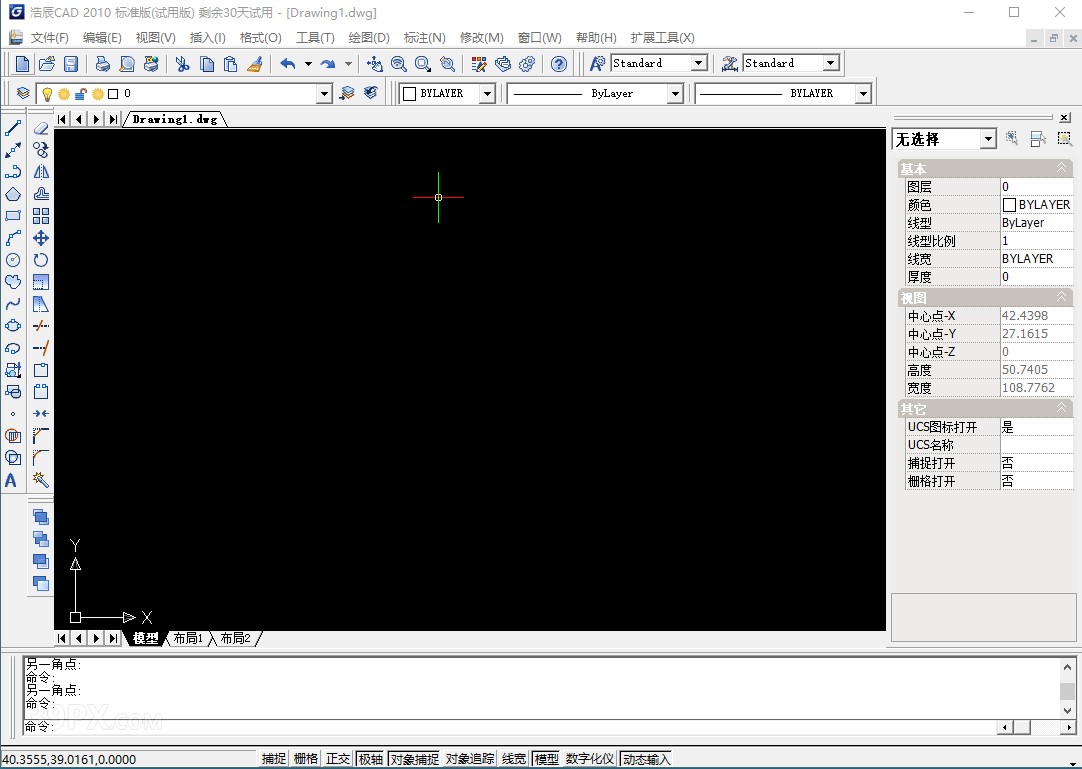
Task: Enable grid display via status bar
Action: point(304,758)
